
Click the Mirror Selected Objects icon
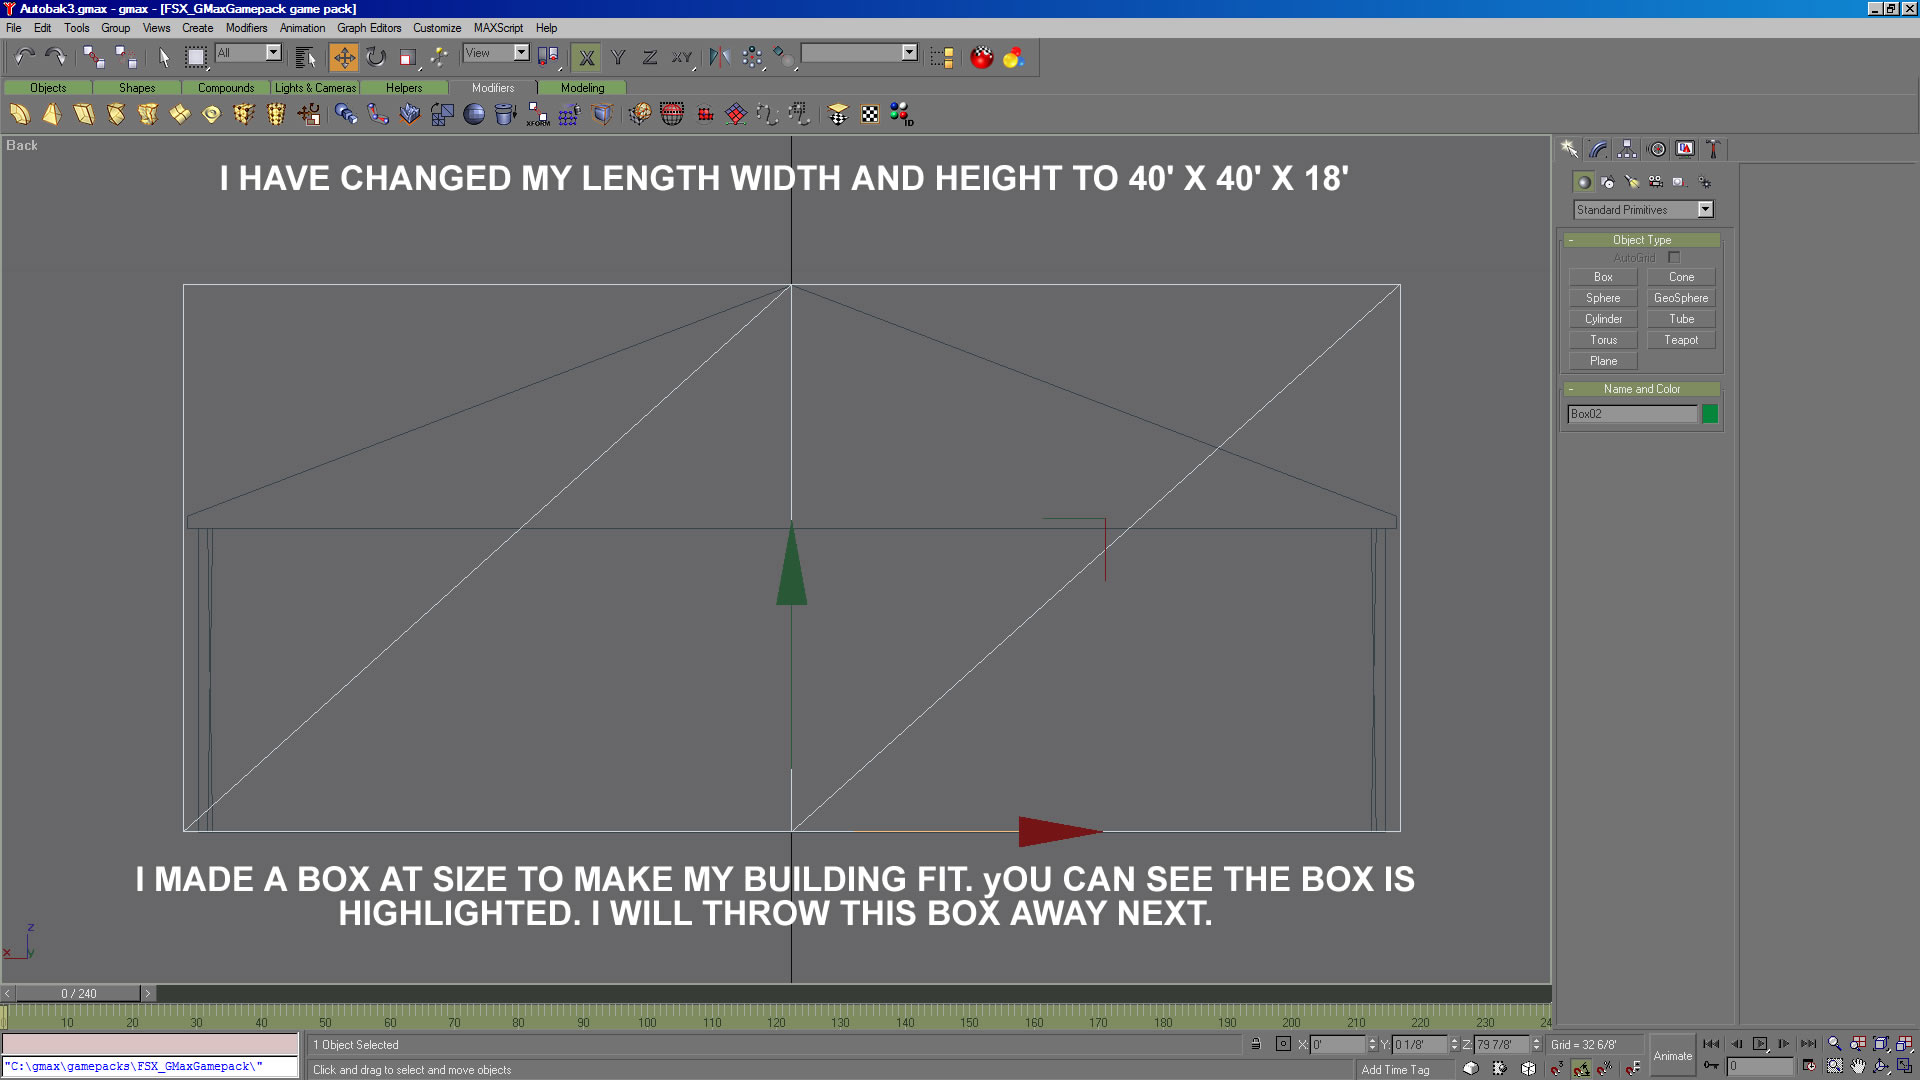(x=719, y=57)
